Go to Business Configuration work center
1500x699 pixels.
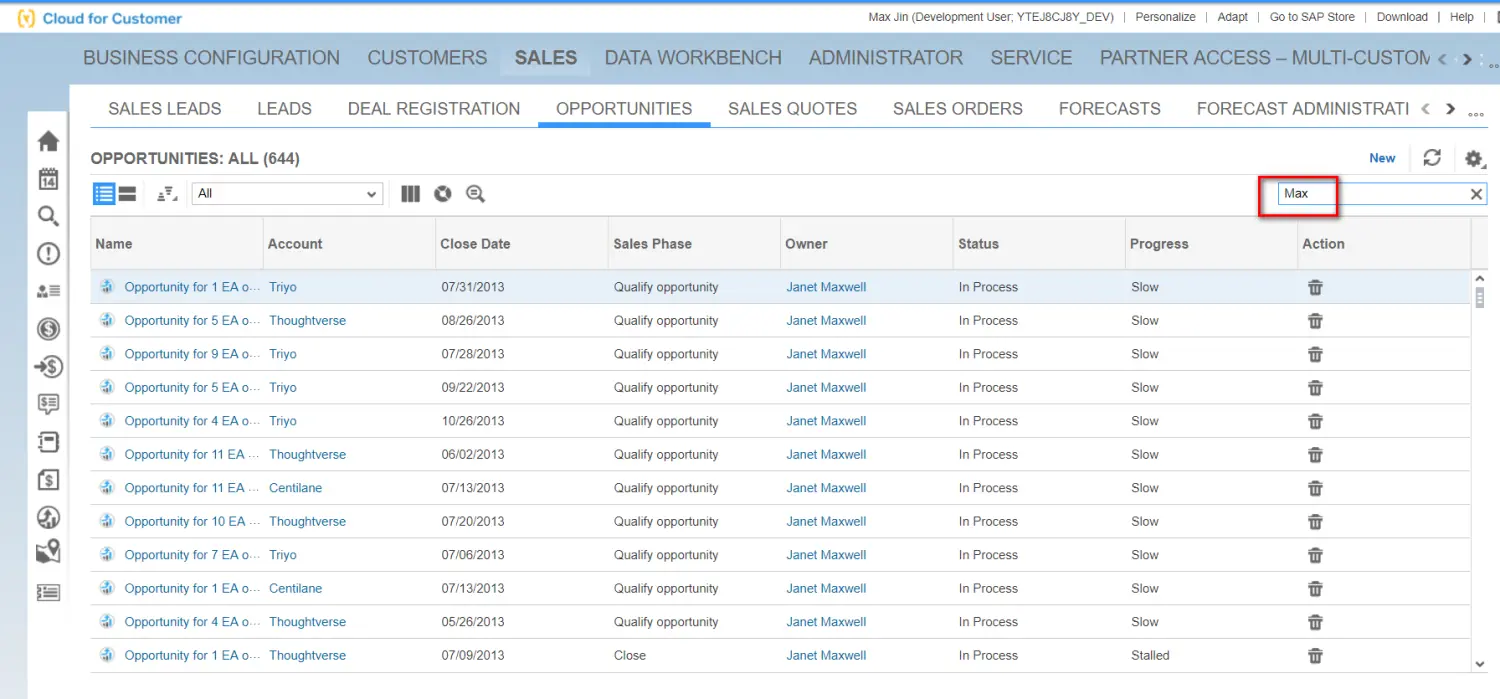pyautogui.click(x=211, y=58)
